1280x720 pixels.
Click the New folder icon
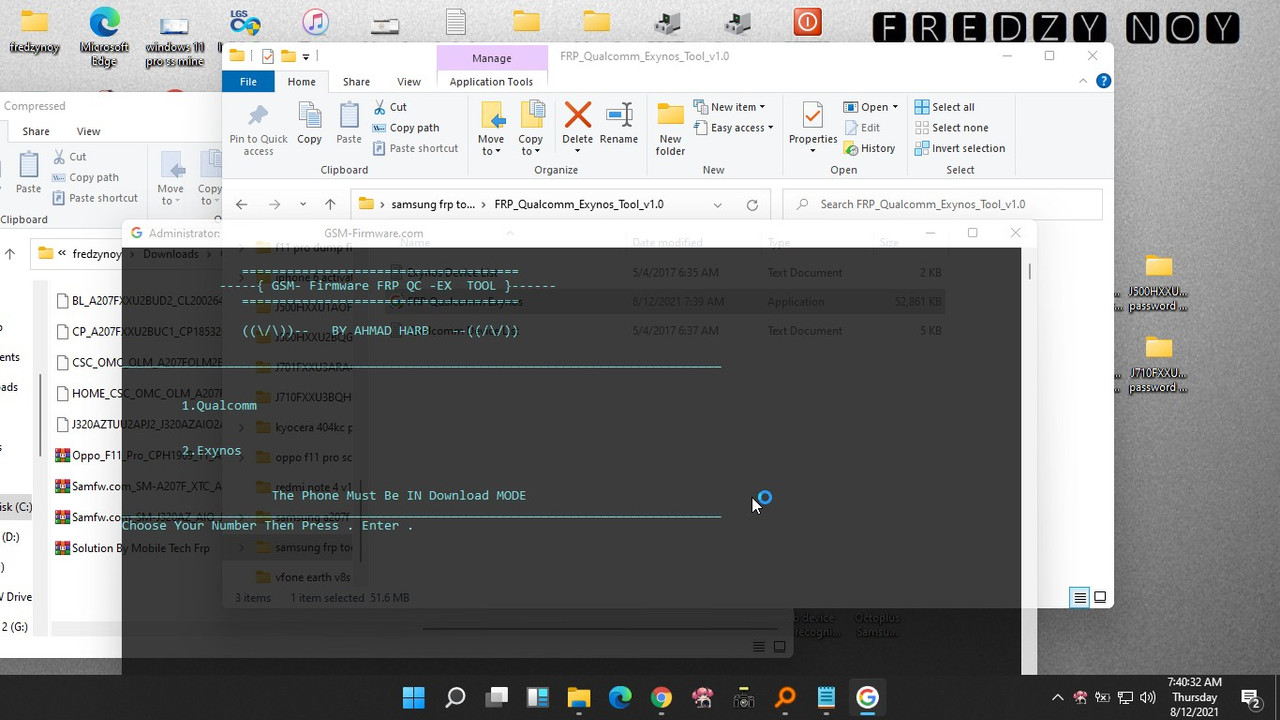tap(670, 128)
